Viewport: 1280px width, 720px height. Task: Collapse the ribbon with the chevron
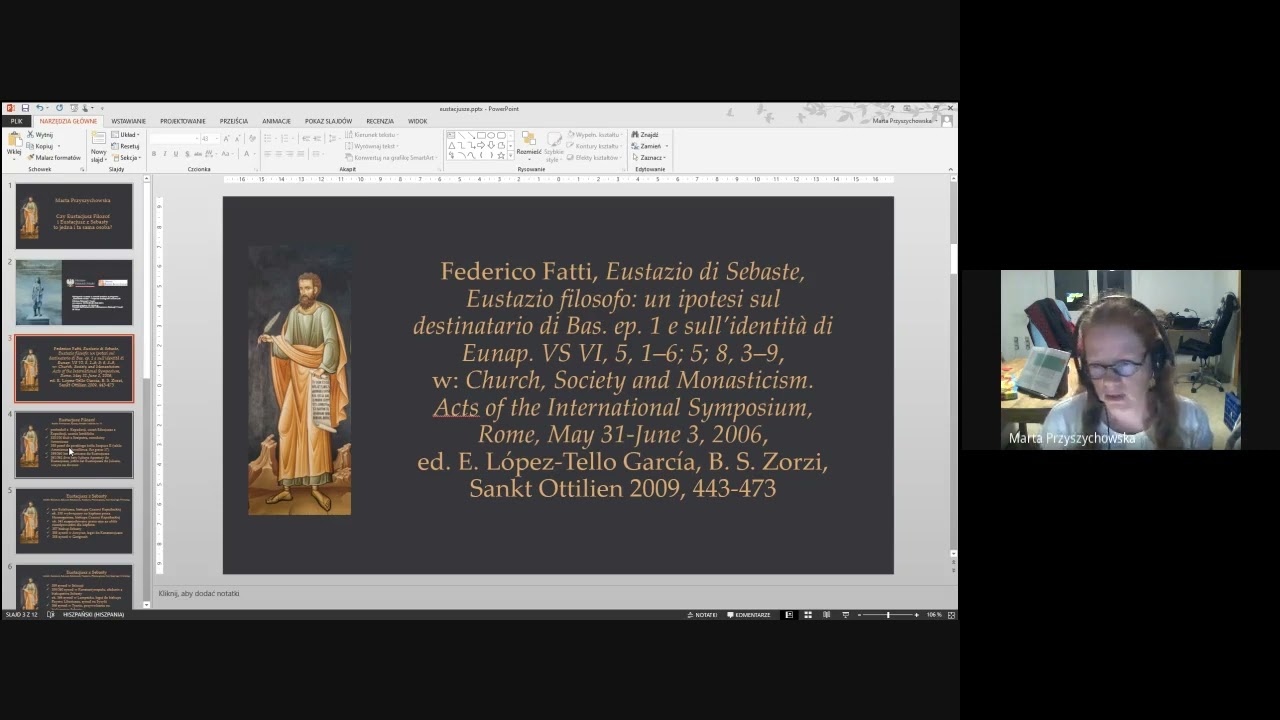[951, 169]
